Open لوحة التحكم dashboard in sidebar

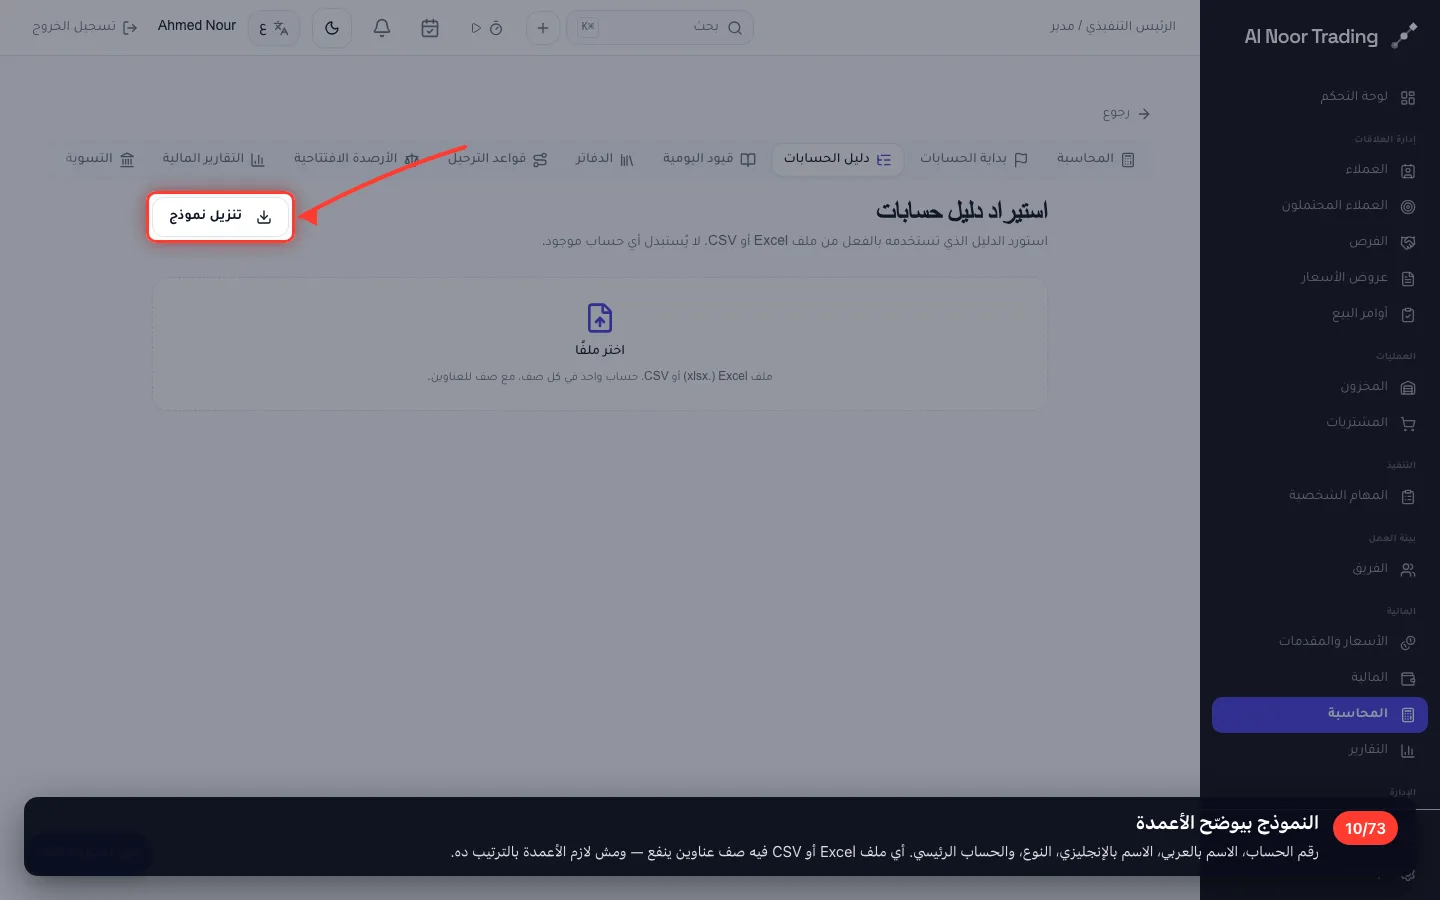point(1320,97)
